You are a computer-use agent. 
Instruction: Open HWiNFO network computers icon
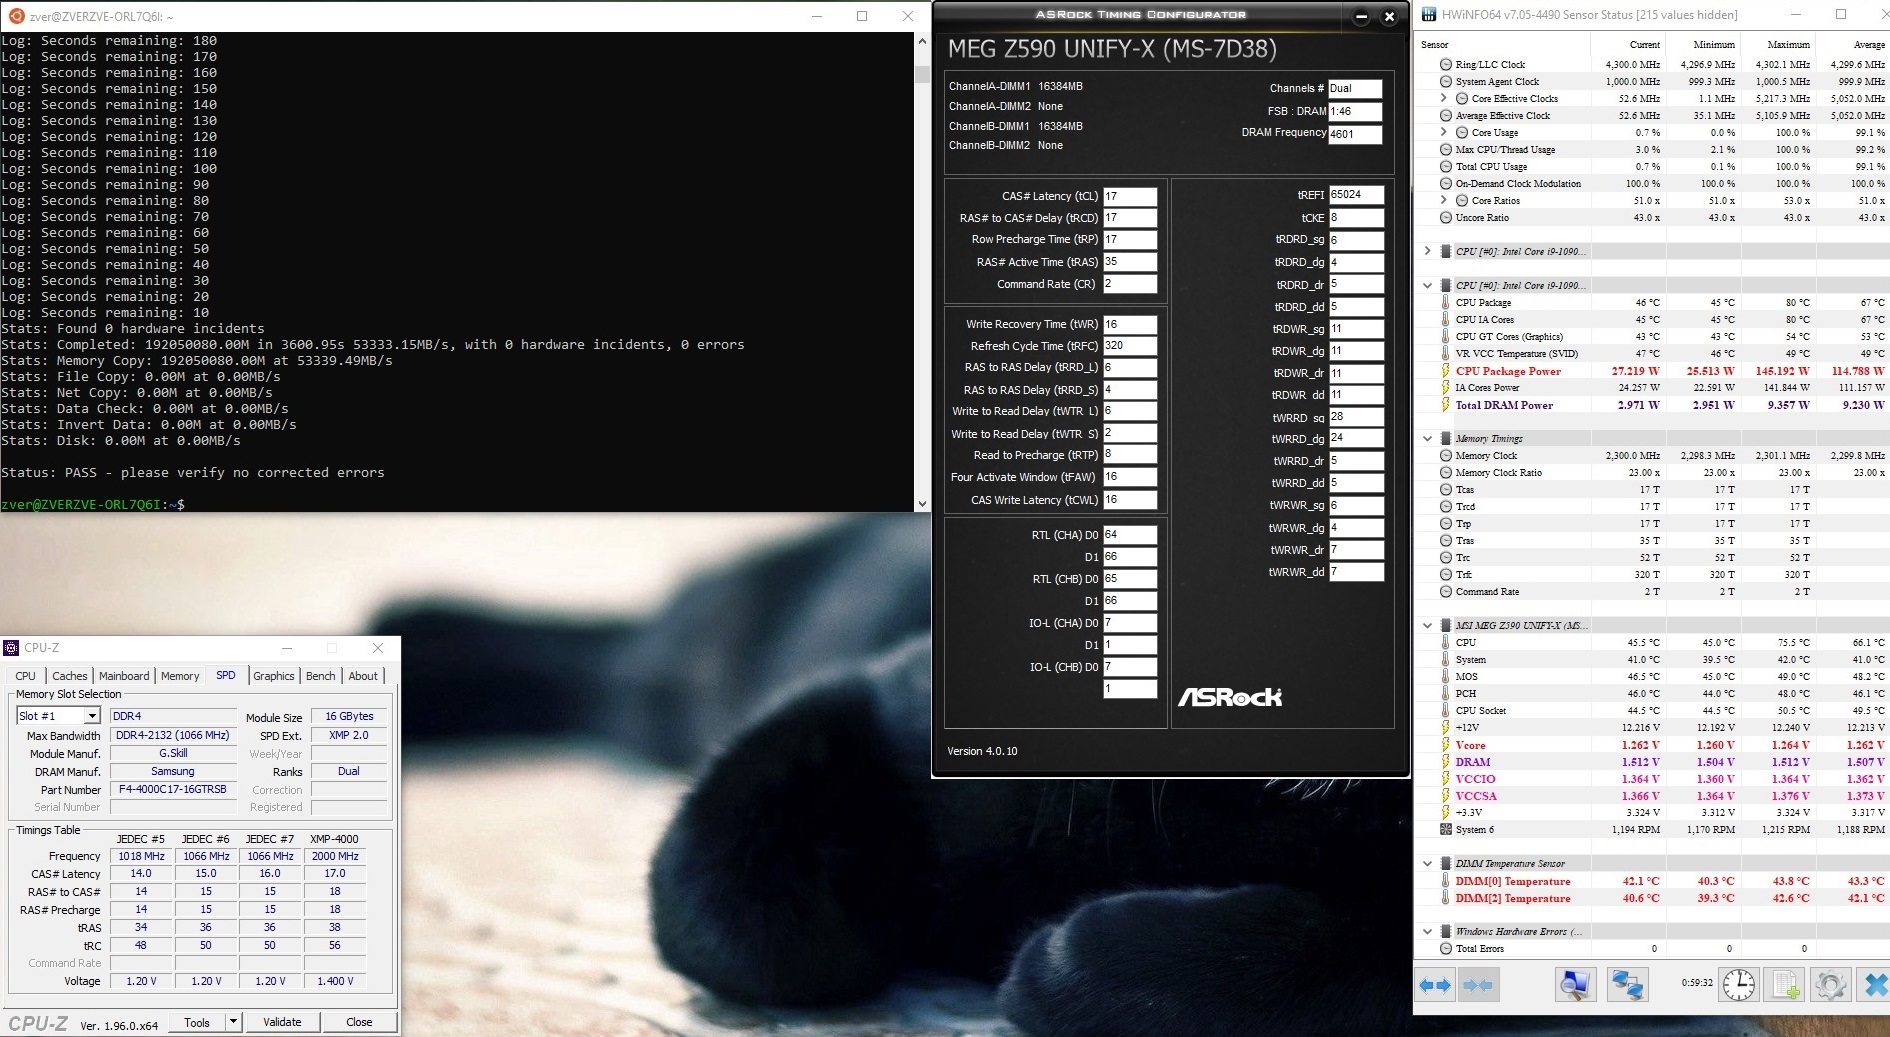tap(1627, 985)
